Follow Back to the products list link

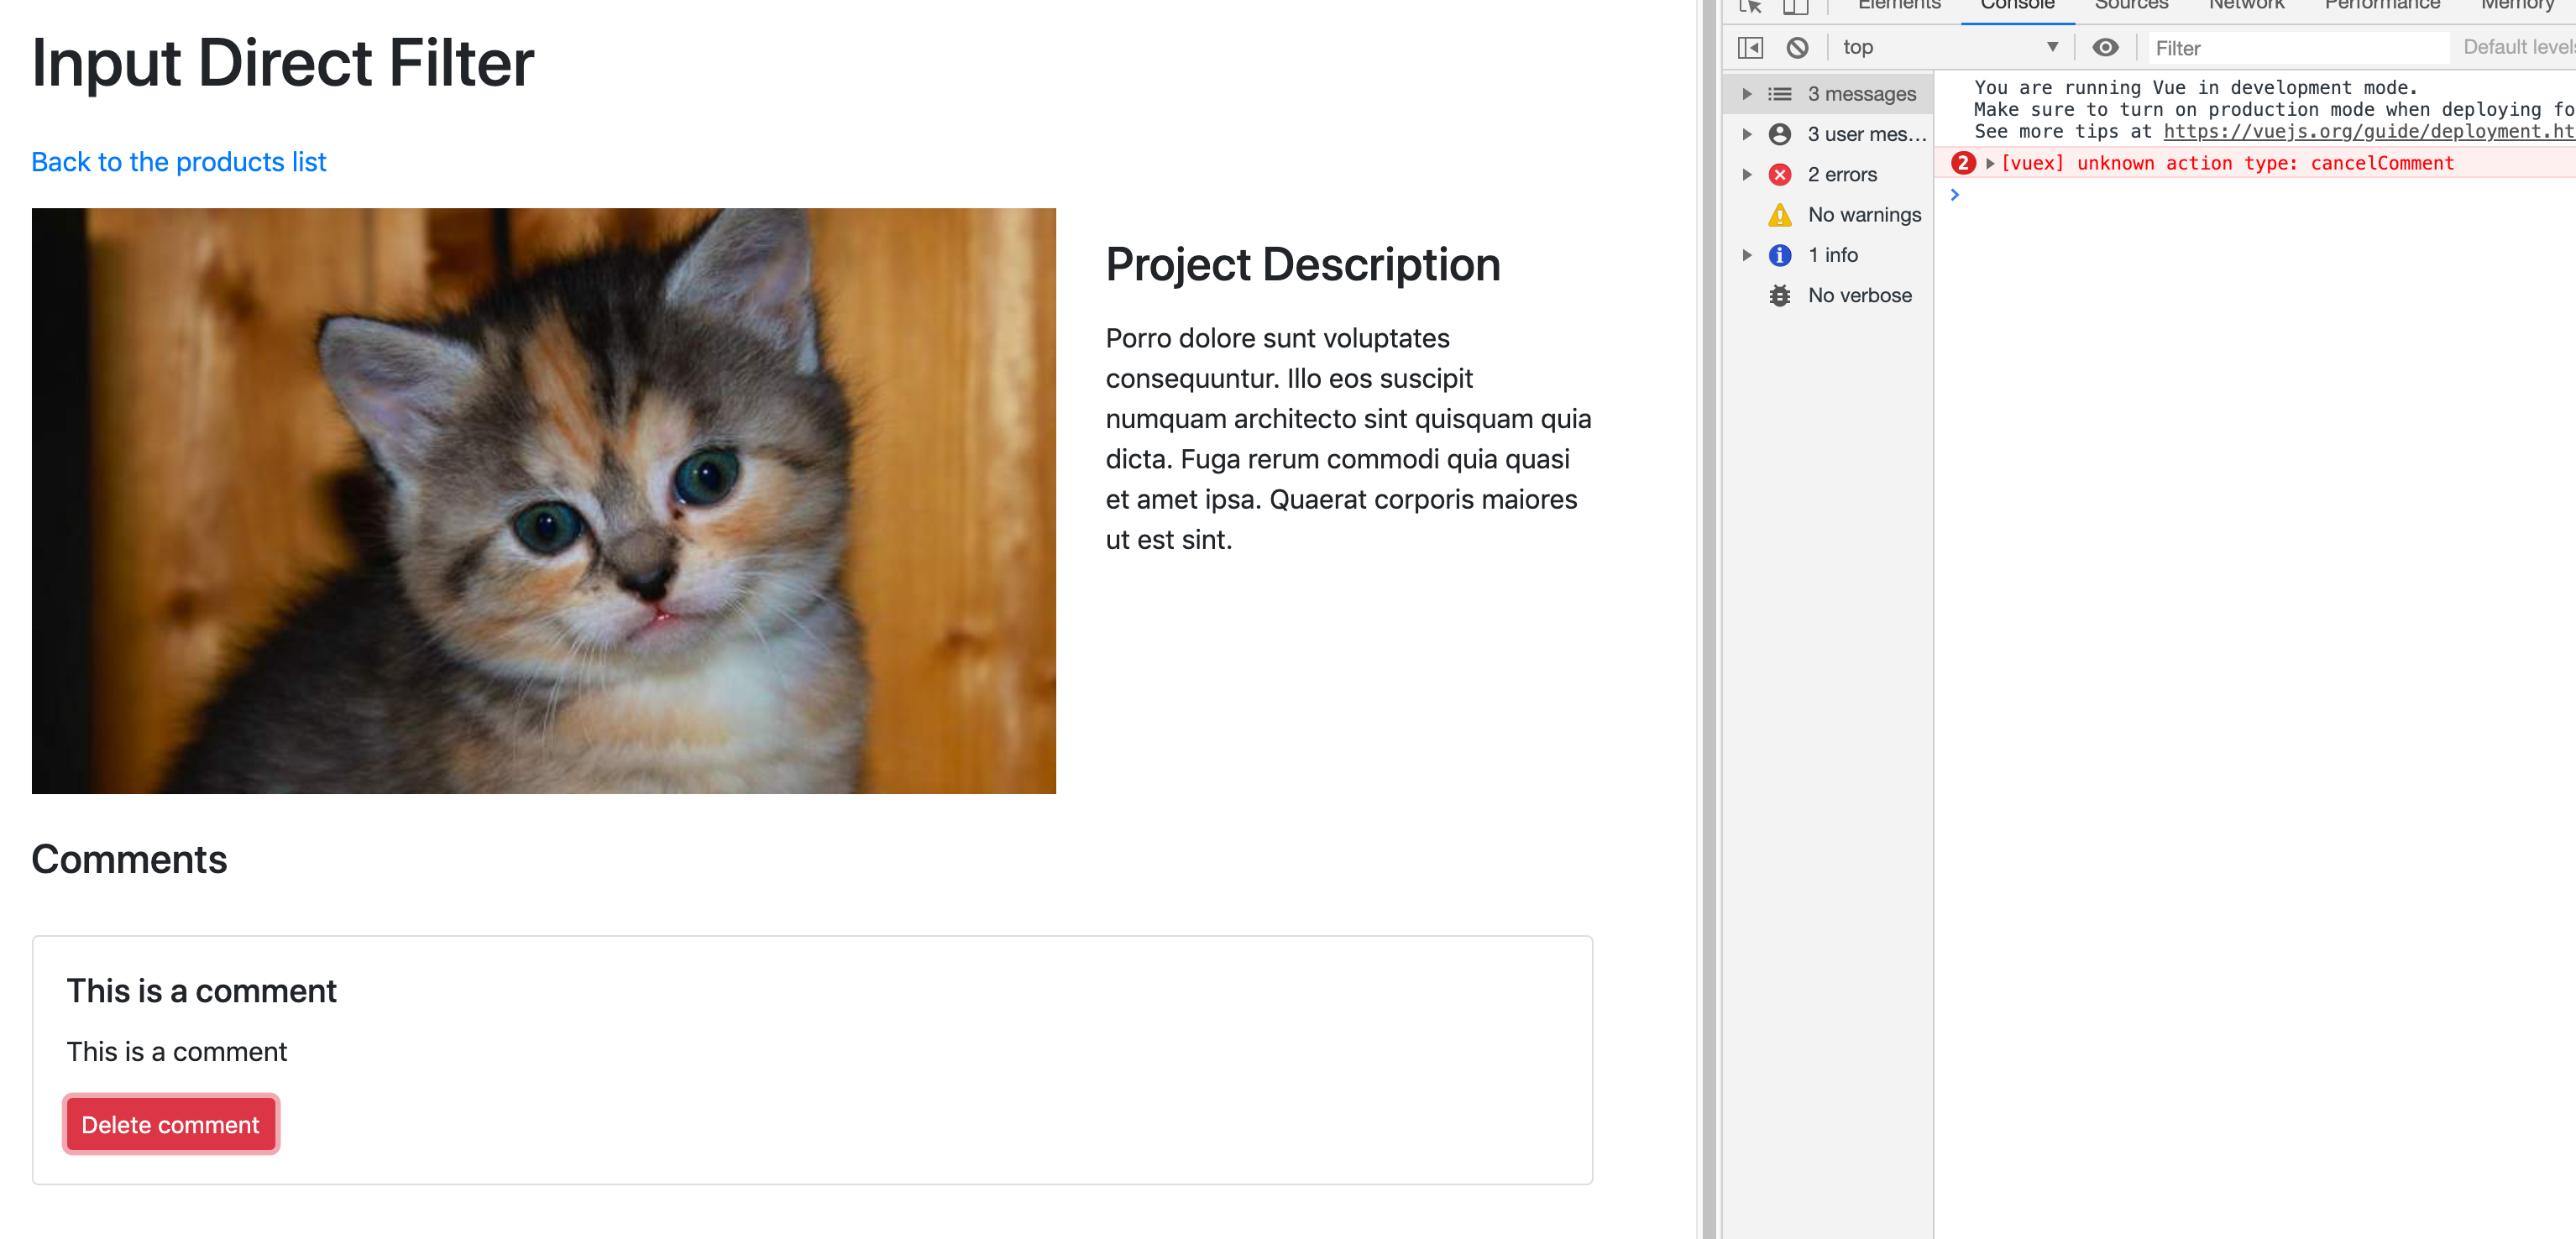point(178,162)
